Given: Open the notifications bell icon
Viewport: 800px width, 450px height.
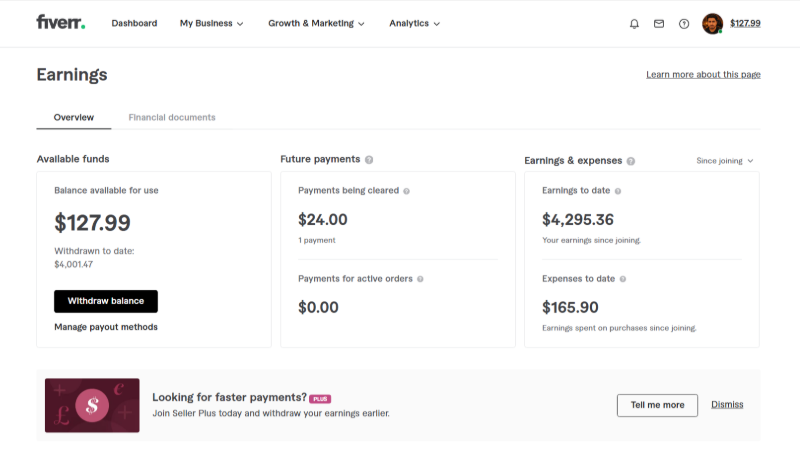Looking at the screenshot, I should coord(634,24).
